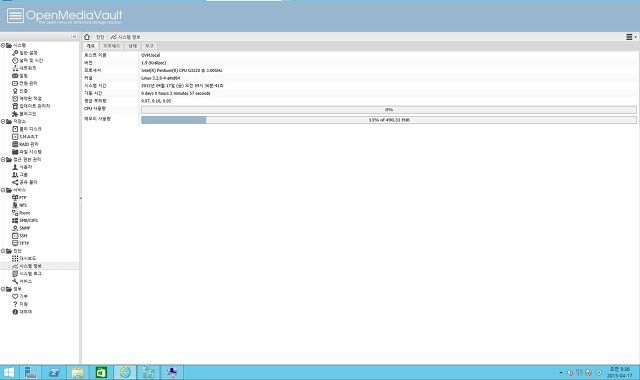The image size is (640, 380).
Task: Collapse the sidebar navigation panel
Action: tap(74, 36)
